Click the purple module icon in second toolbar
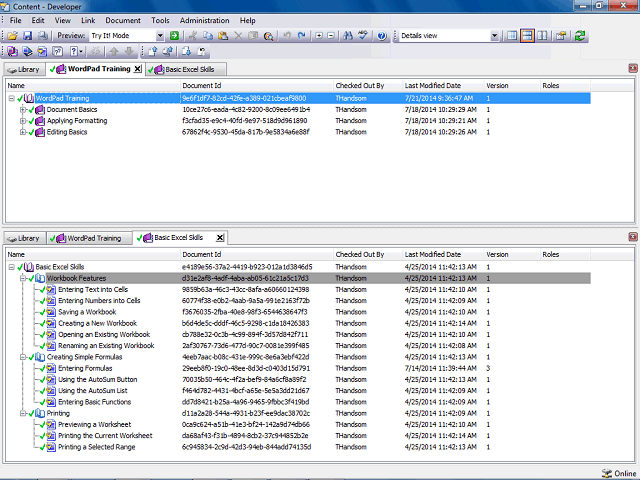This screenshot has height=480, width=640. click(x=12, y=51)
